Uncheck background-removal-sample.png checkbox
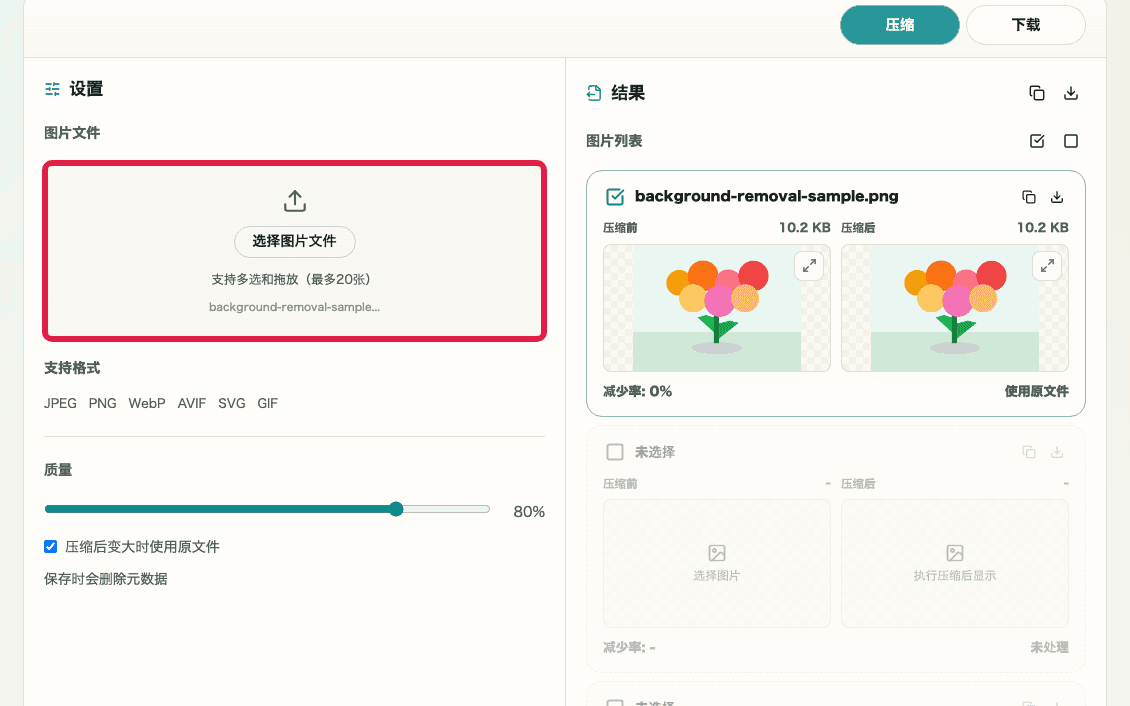Image resolution: width=1130 pixels, height=706 pixels. click(x=615, y=197)
